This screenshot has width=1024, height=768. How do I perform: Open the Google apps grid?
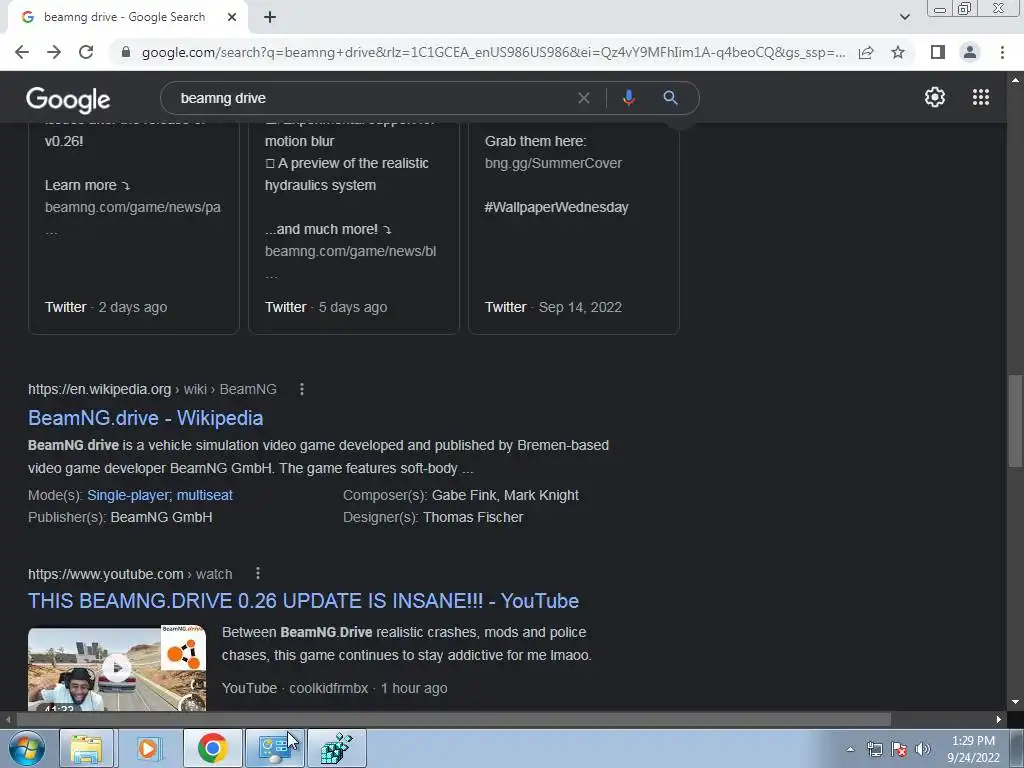click(x=980, y=97)
